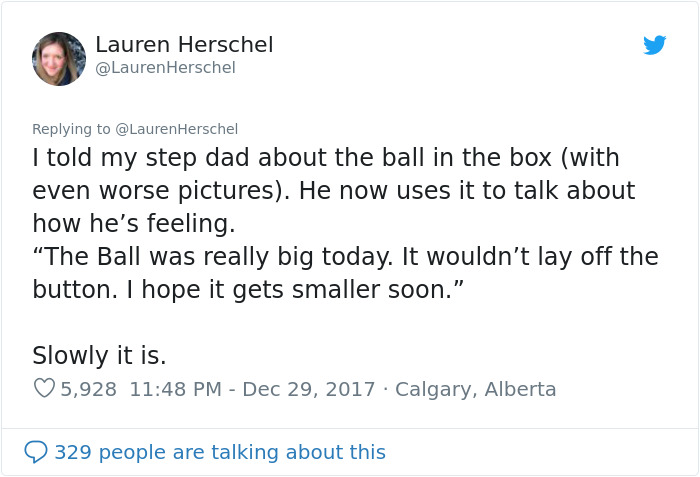The height and width of the screenshot is (477, 700).
Task: Click the @LaurenHerschel mention after Replying to
Action: (x=177, y=129)
